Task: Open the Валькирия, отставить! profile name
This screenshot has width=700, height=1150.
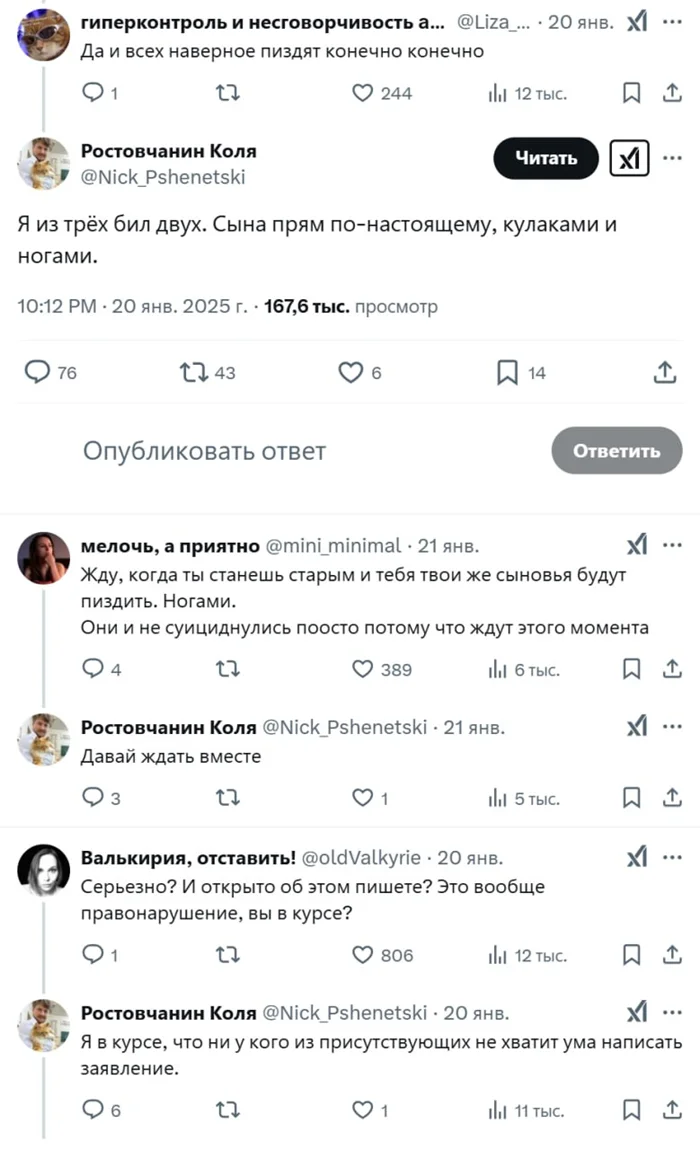Action: tap(187, 858)
